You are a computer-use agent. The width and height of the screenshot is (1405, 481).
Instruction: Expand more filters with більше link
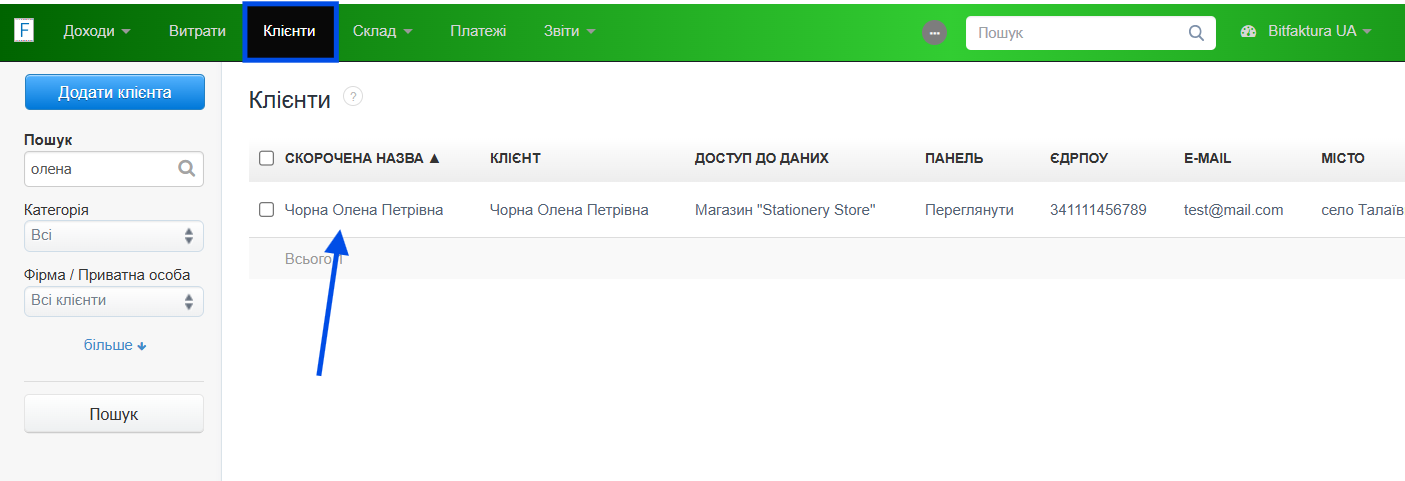pyautogui.click(x=114, y=345)
